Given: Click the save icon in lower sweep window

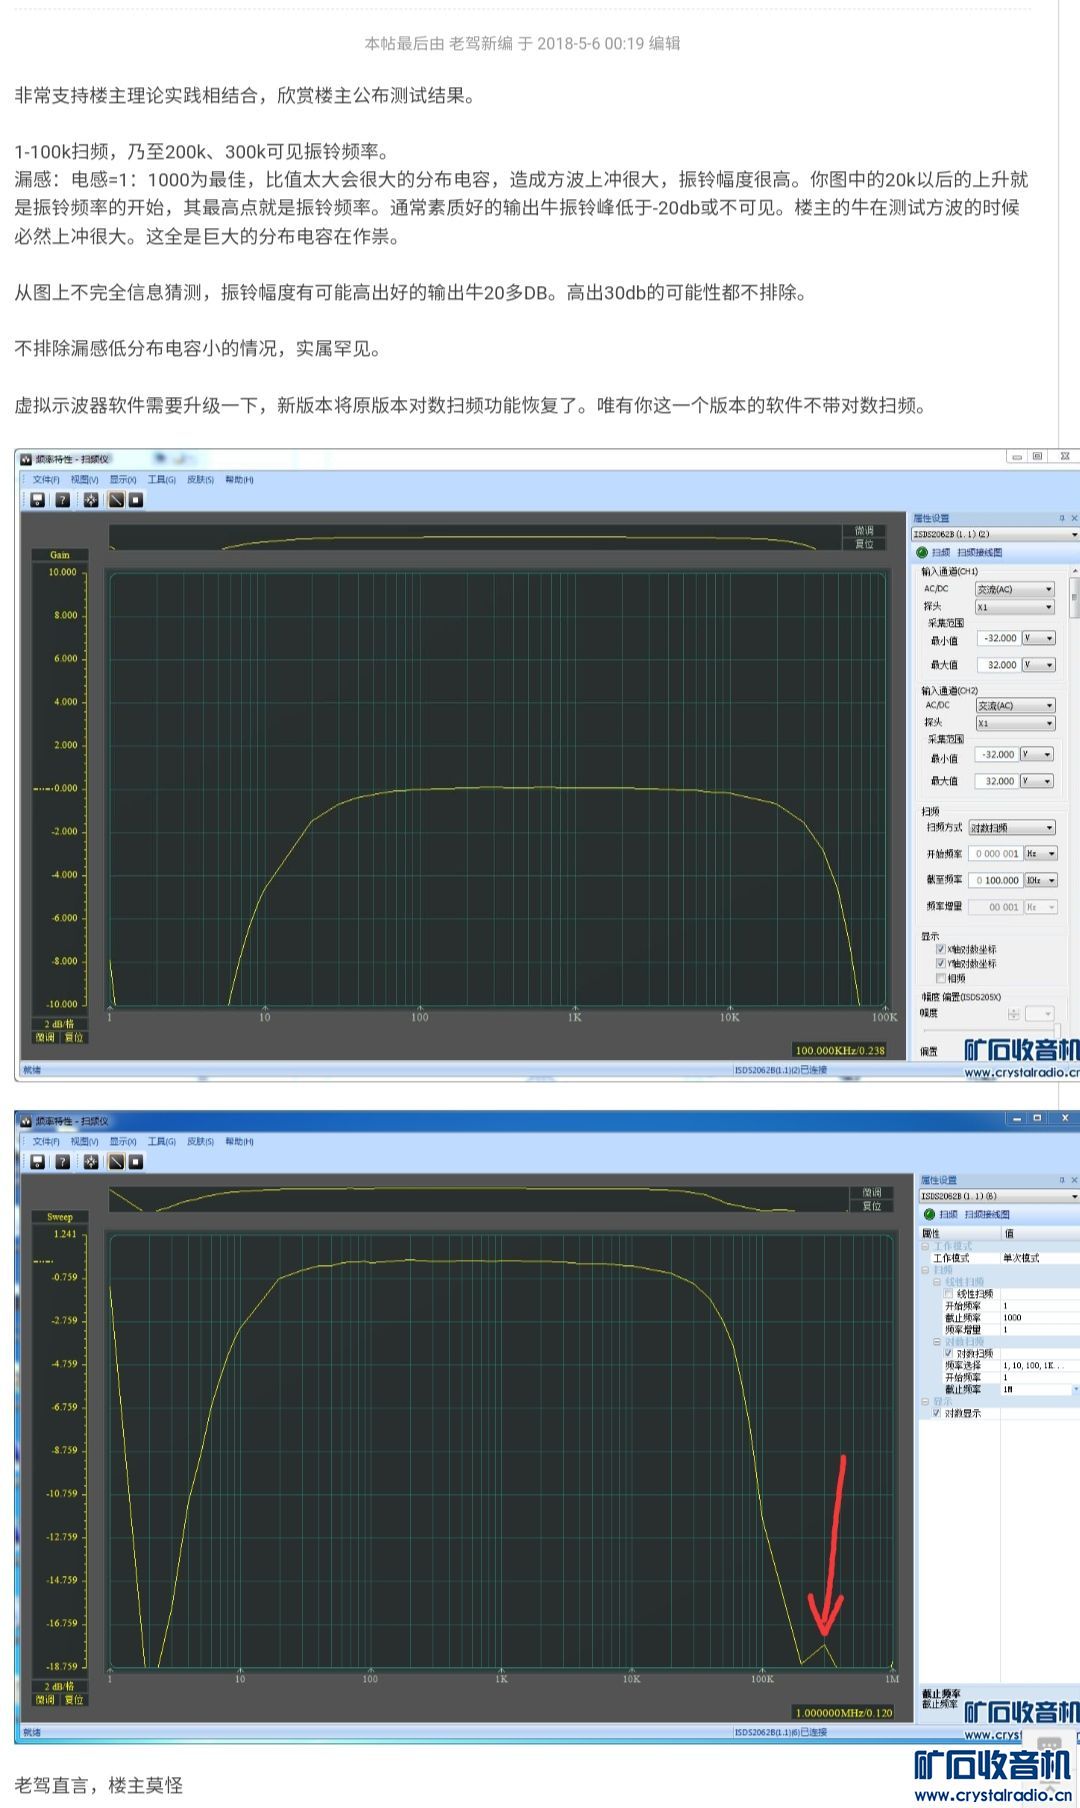Looking at the screenshot, I should (x=37, y=1162).
